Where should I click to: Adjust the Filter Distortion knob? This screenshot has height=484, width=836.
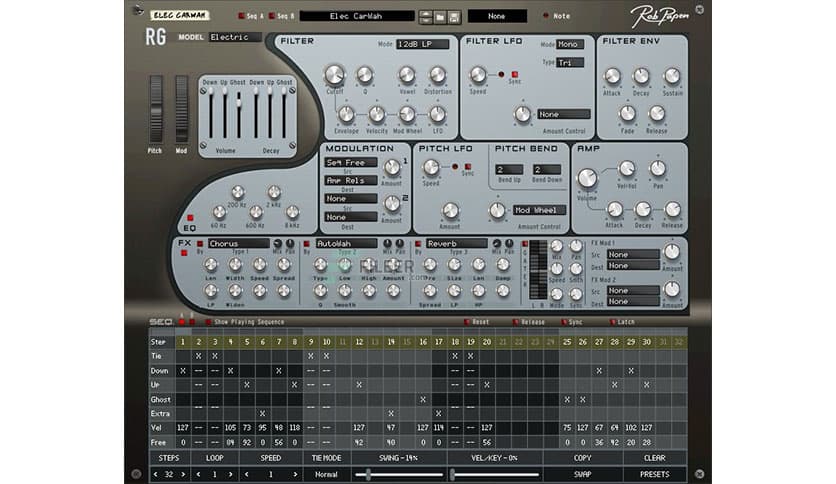(438, 75)
